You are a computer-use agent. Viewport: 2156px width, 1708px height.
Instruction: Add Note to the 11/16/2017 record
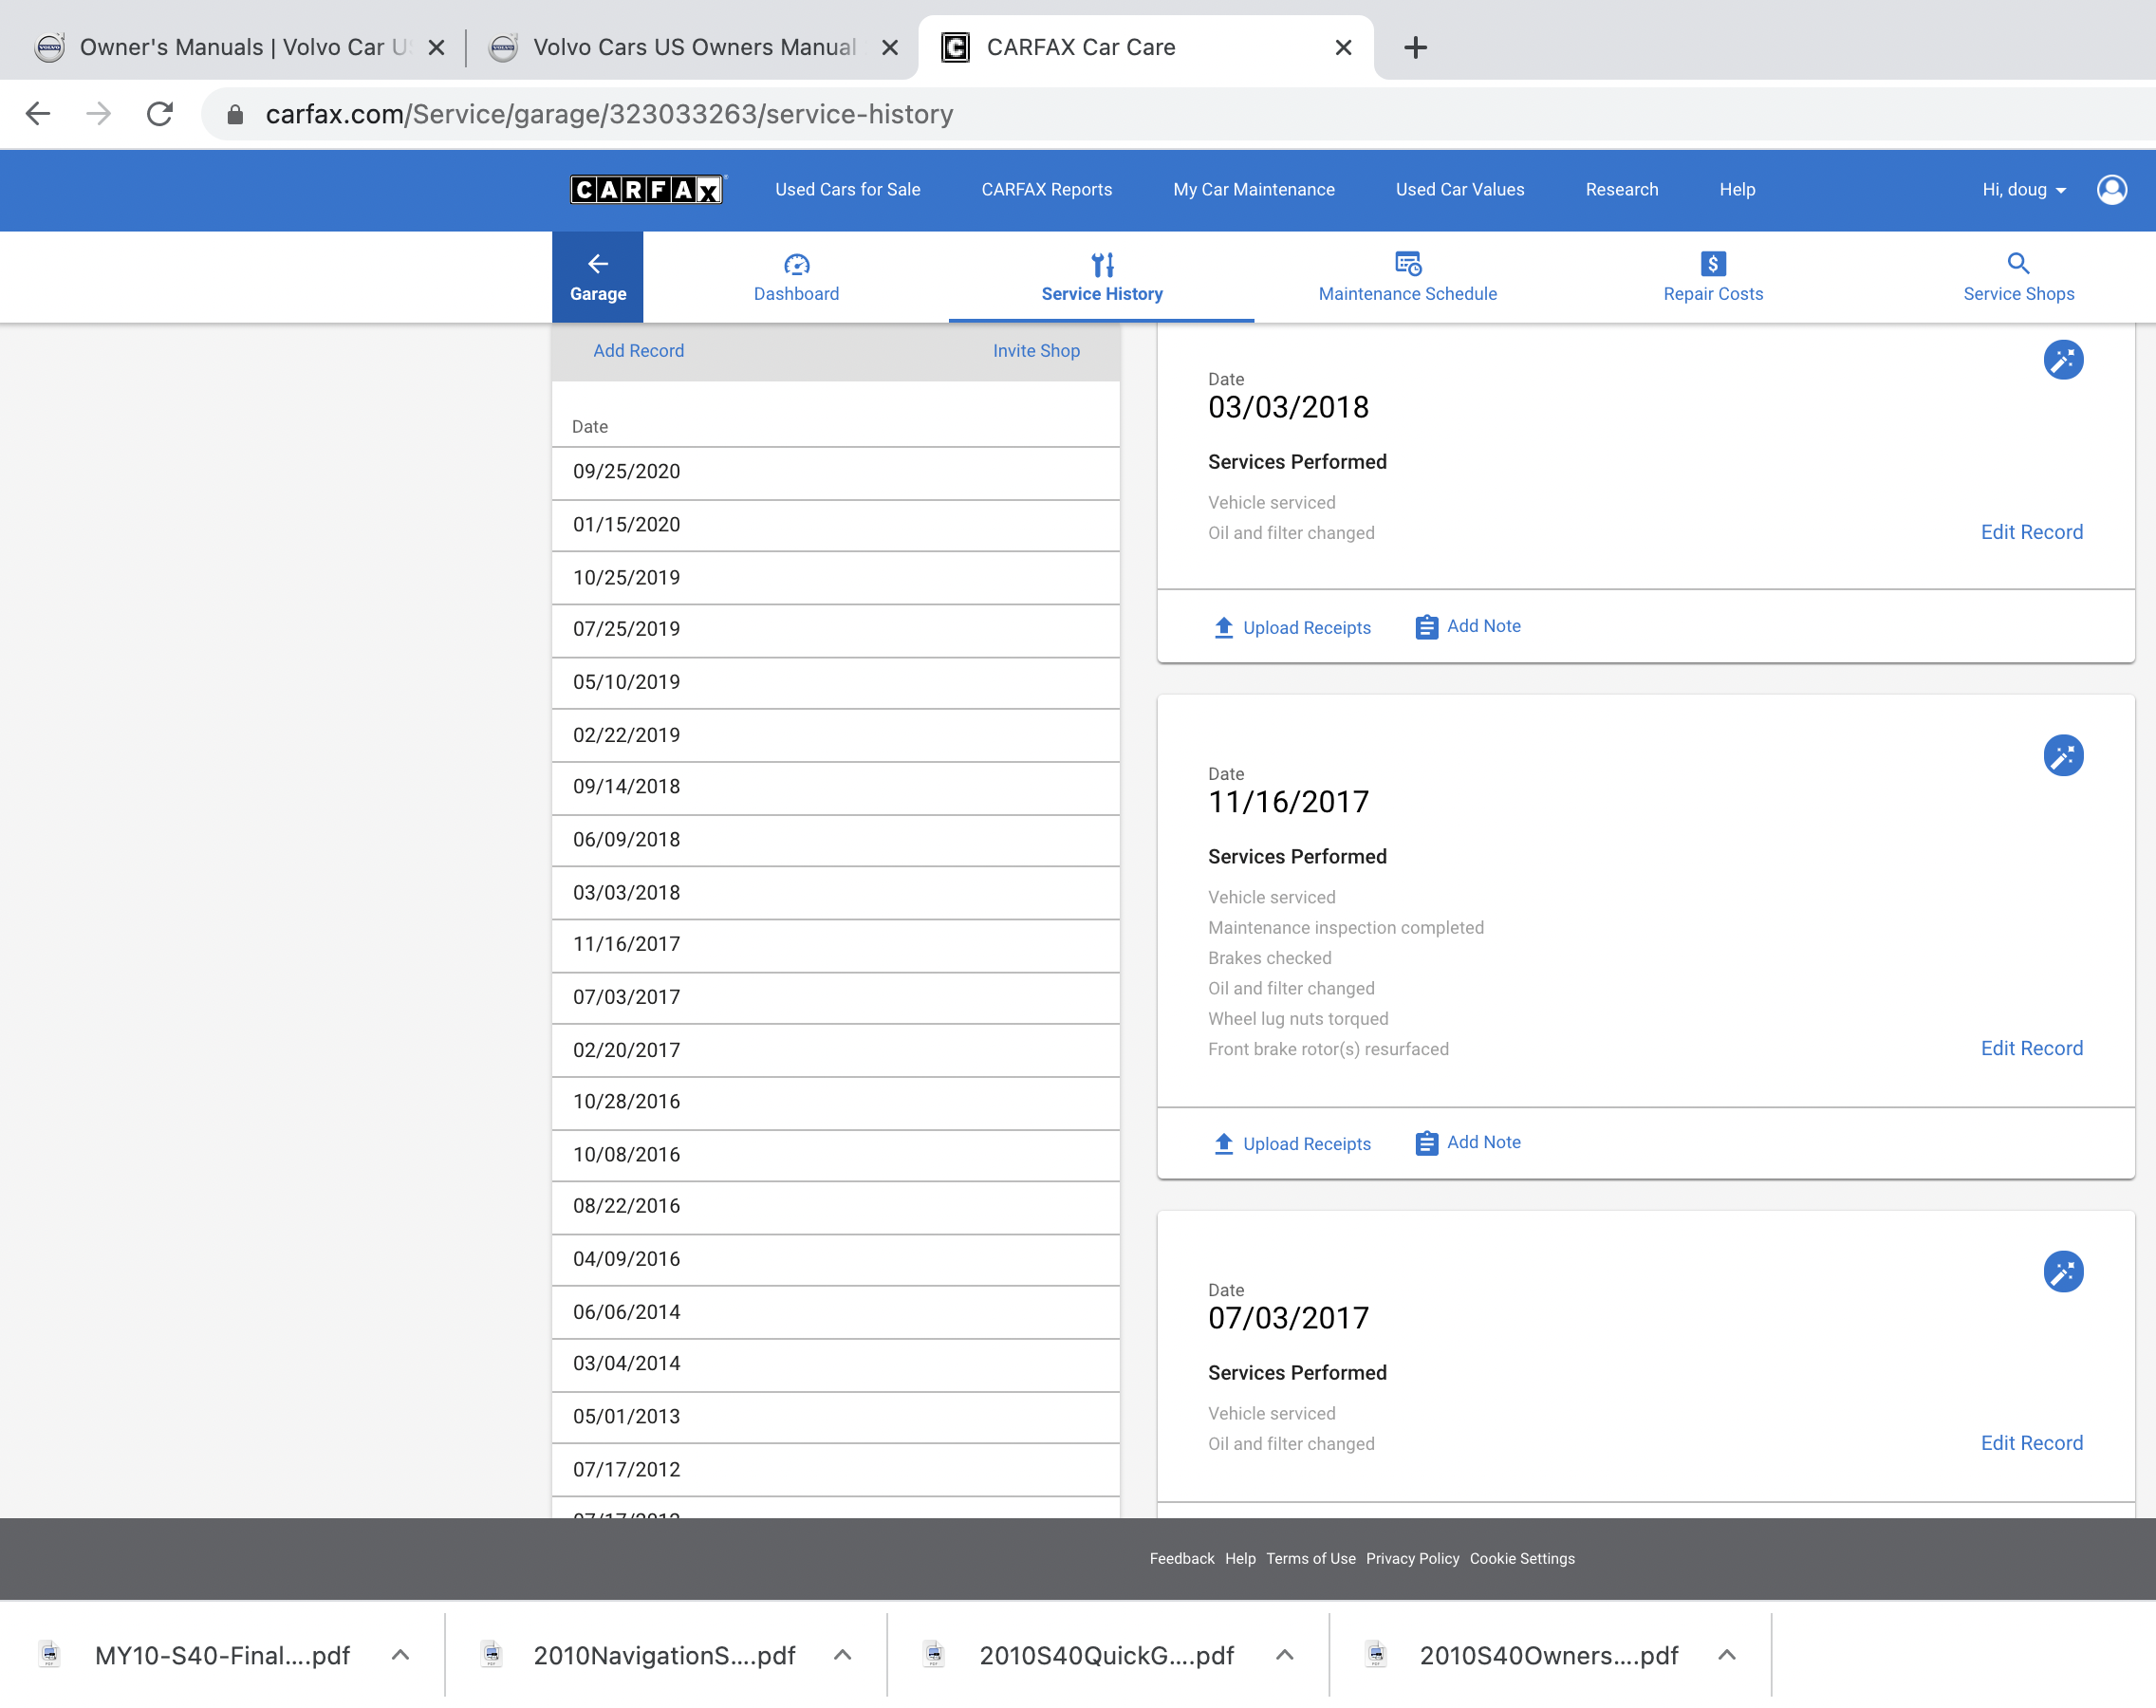click(x=1468, y=1142)
